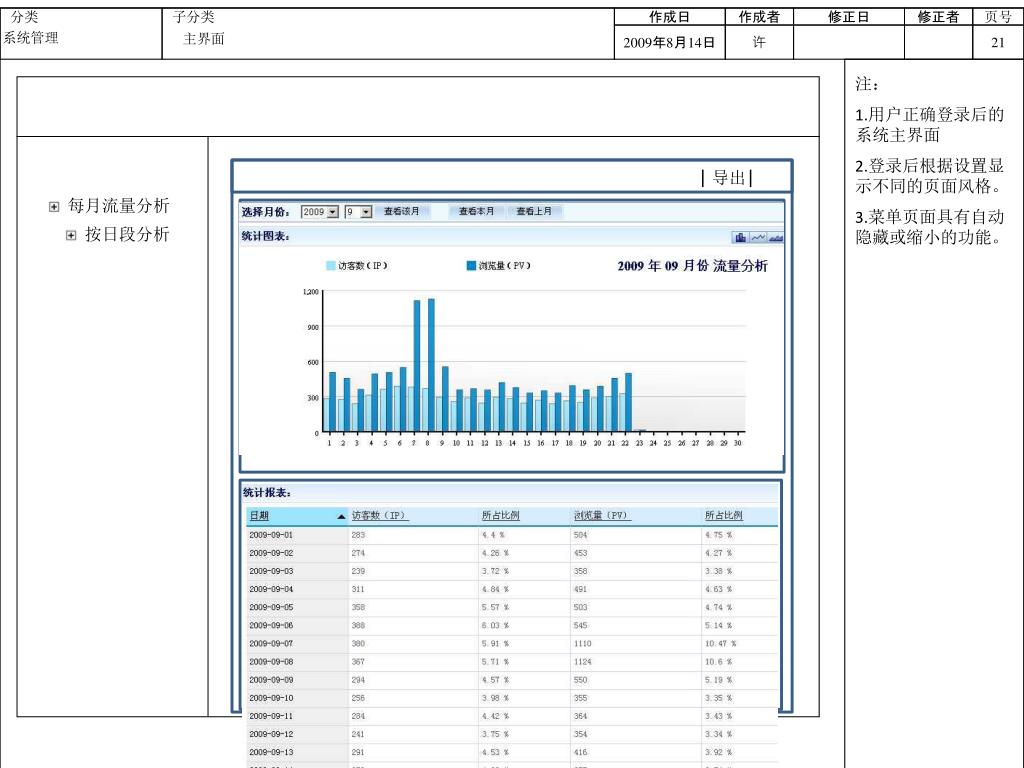
Task: Sort table by 日期 column header
Action: pyautogui.click(x=259, y=516)
